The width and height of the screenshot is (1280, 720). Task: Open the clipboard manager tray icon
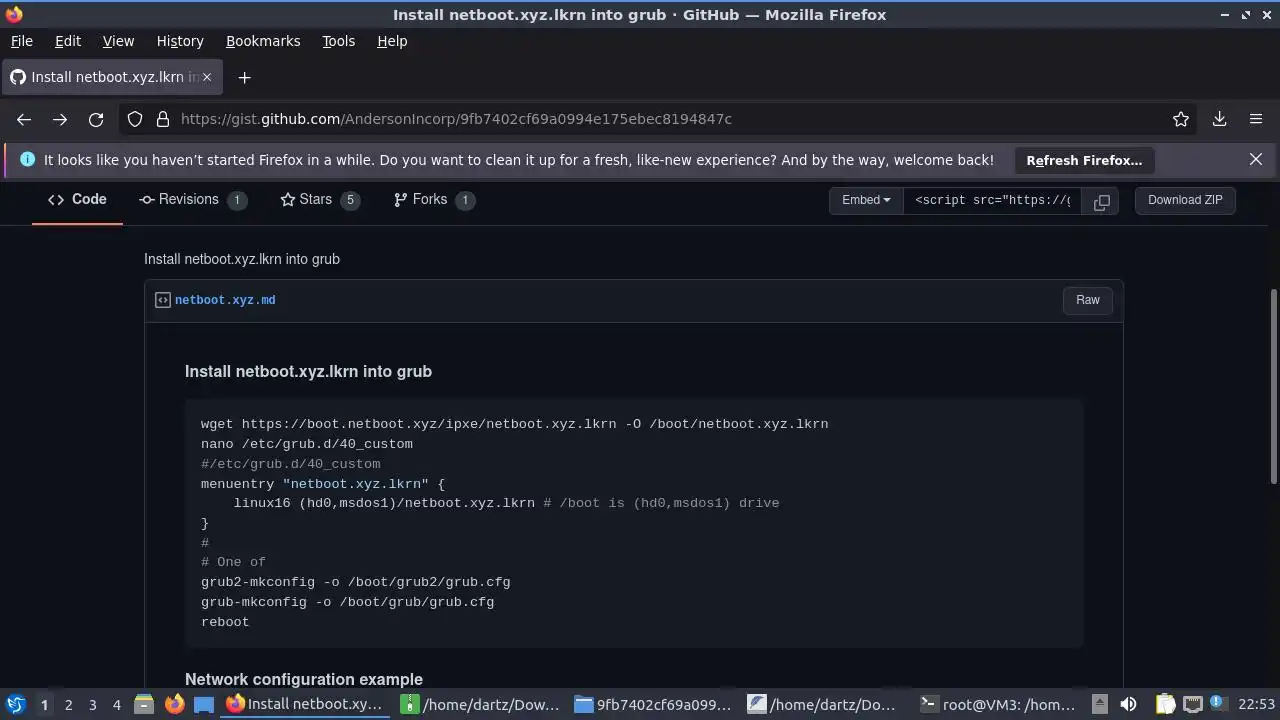tap(1165, 704)
